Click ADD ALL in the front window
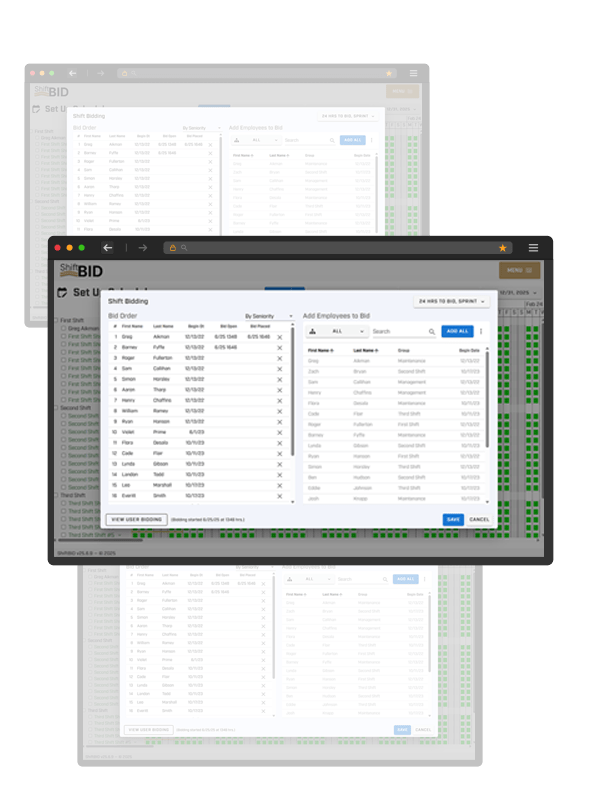600x800 pixels. point(457,332)
